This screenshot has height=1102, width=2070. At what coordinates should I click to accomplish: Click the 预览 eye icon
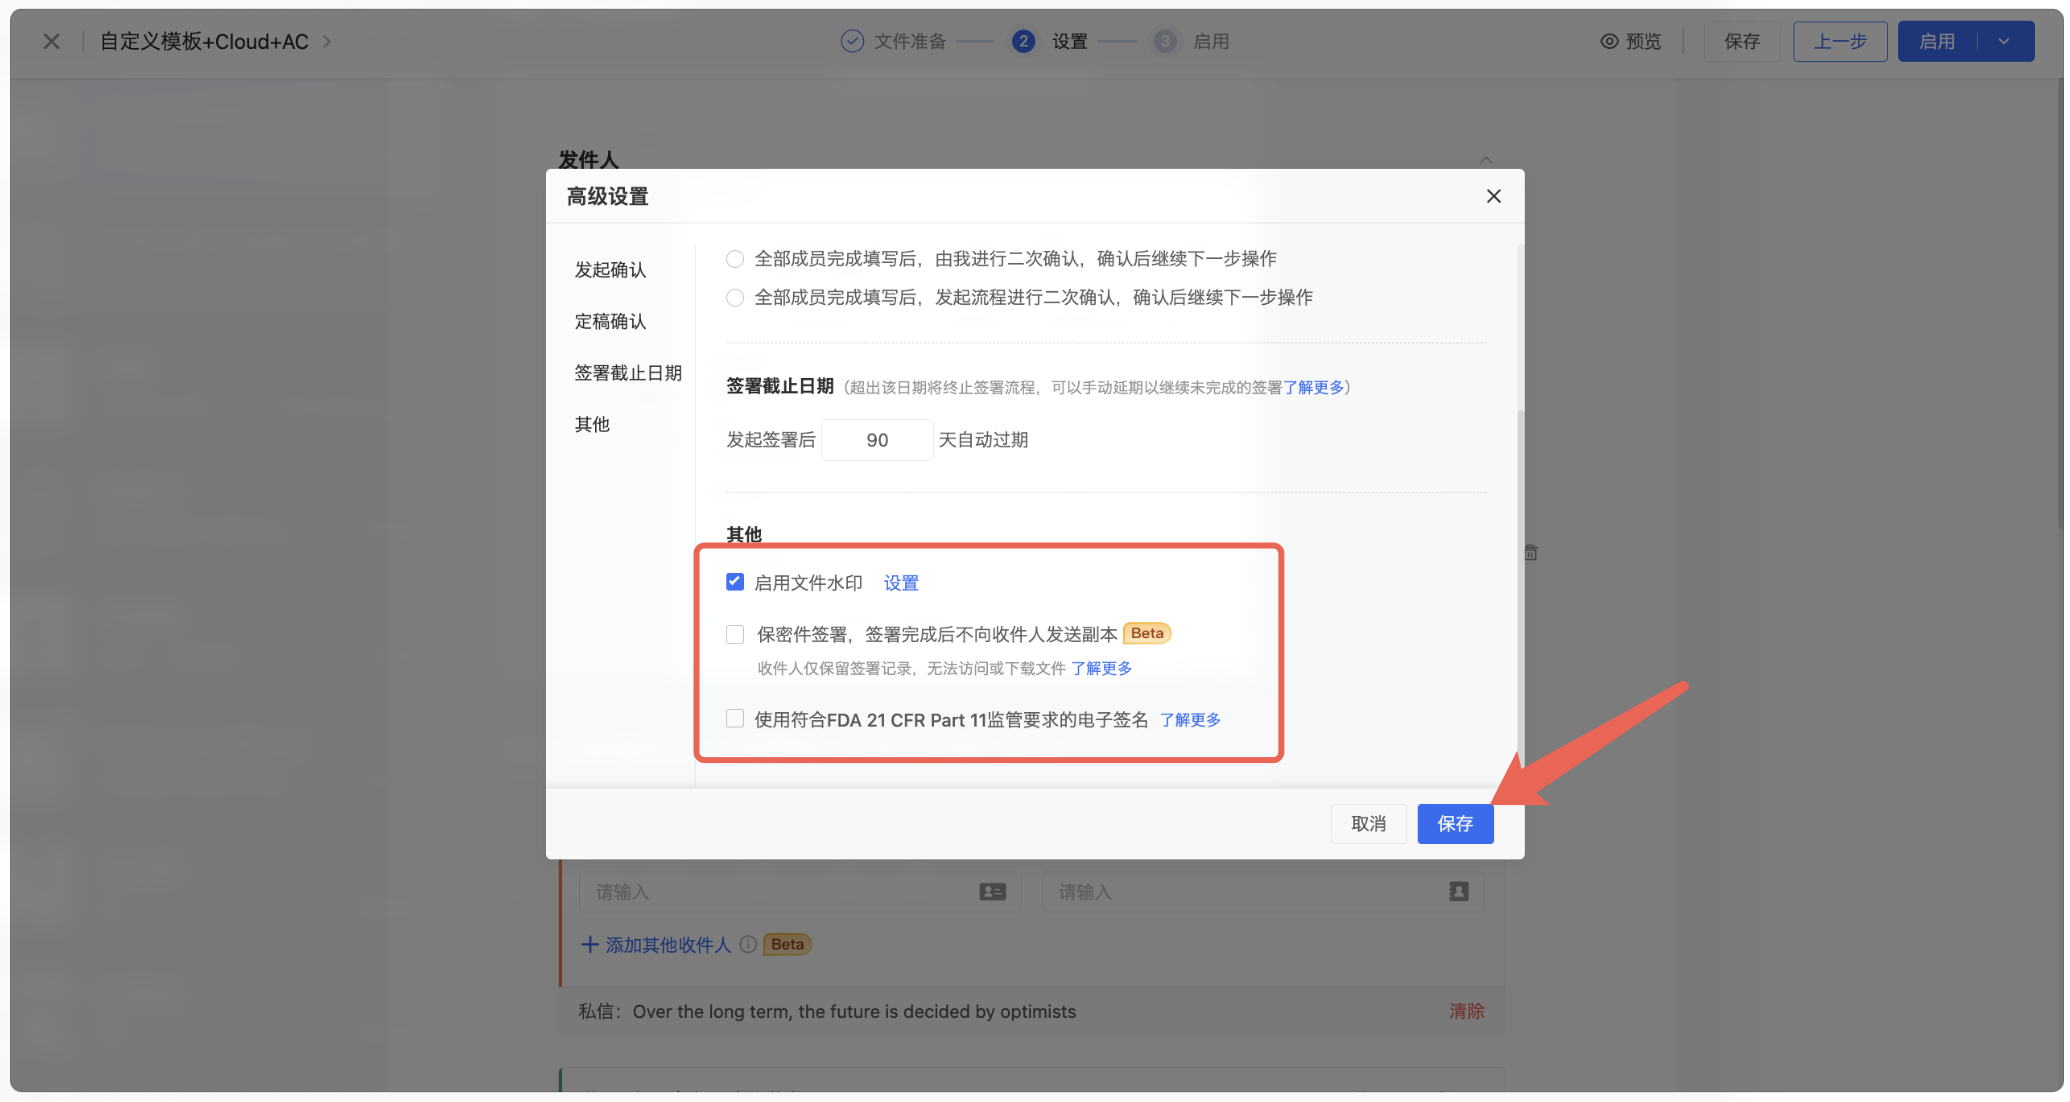[1609, 41]
